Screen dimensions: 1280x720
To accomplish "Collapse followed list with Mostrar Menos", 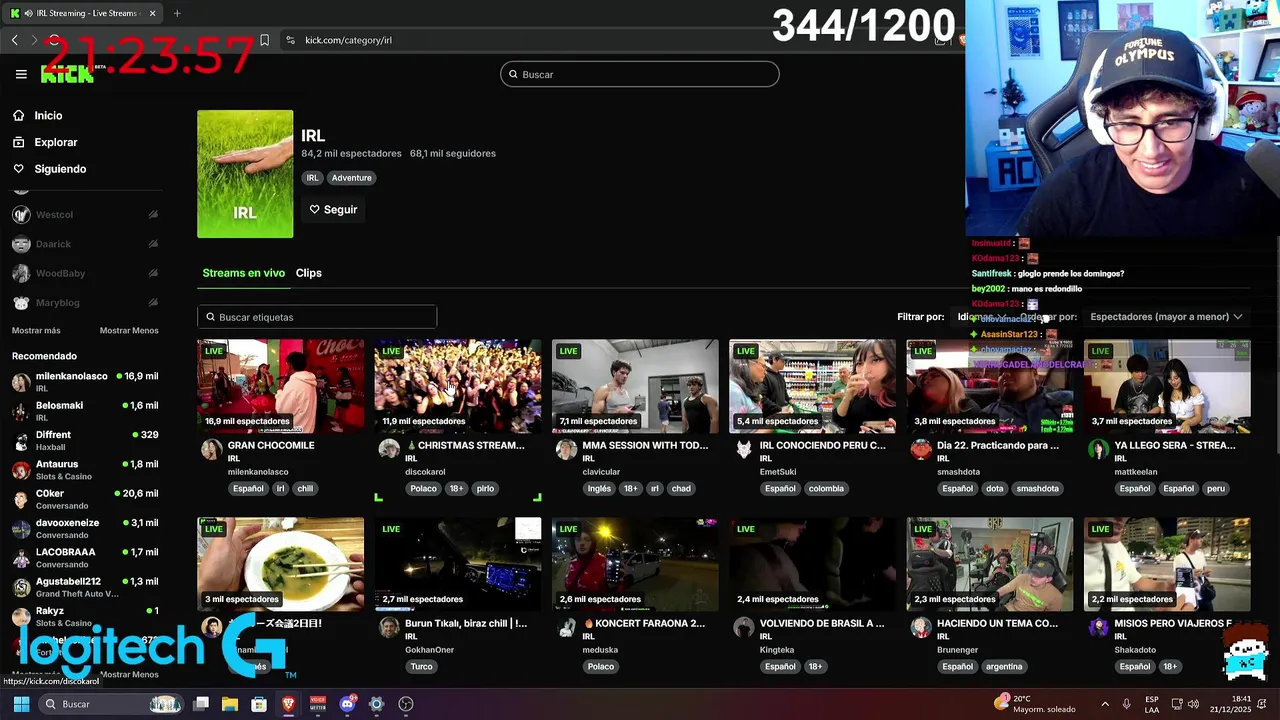I will [x=129, y=331].
